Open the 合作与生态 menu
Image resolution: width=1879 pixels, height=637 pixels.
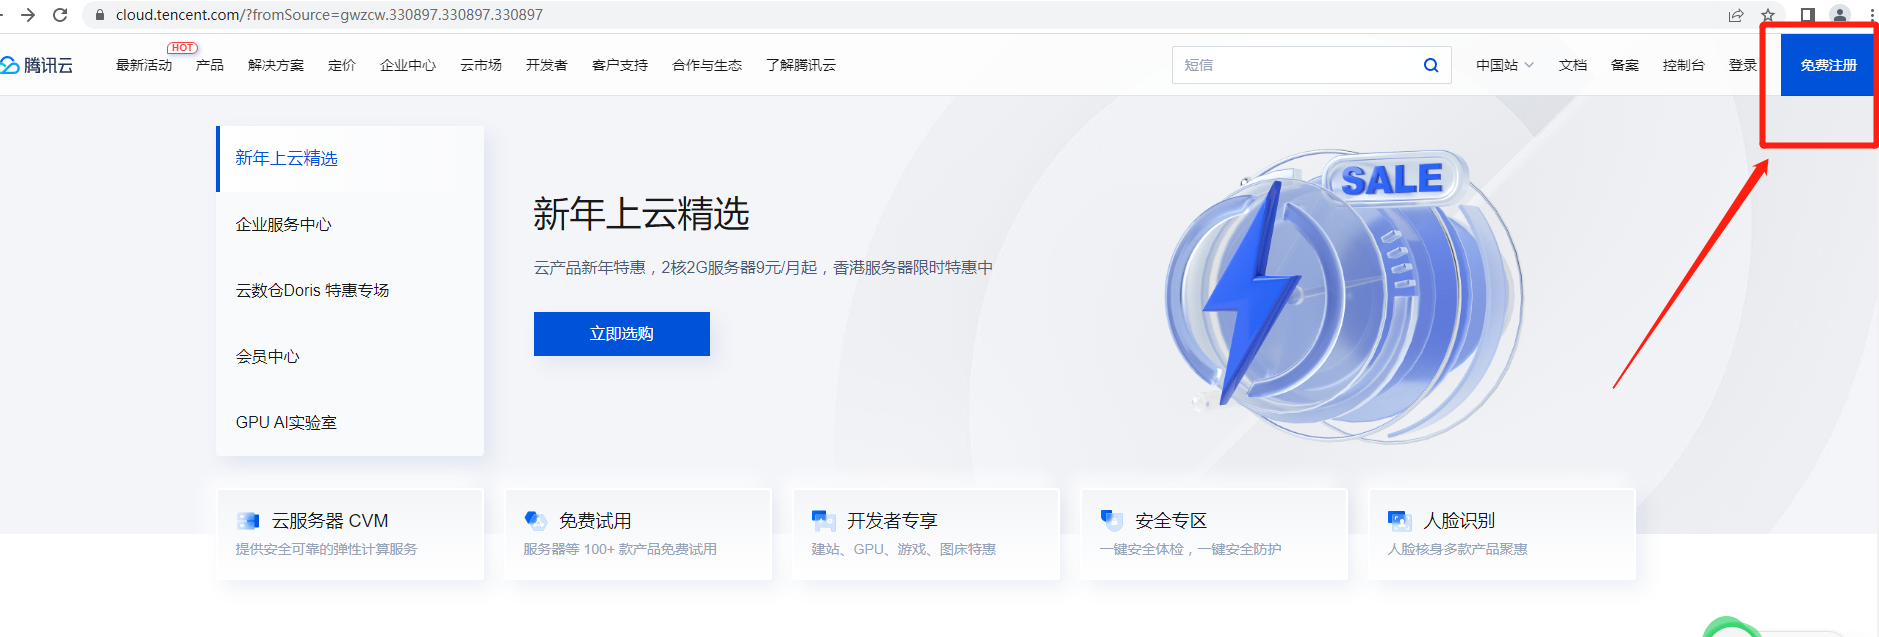pyautogui.click(x=707, y=65)
